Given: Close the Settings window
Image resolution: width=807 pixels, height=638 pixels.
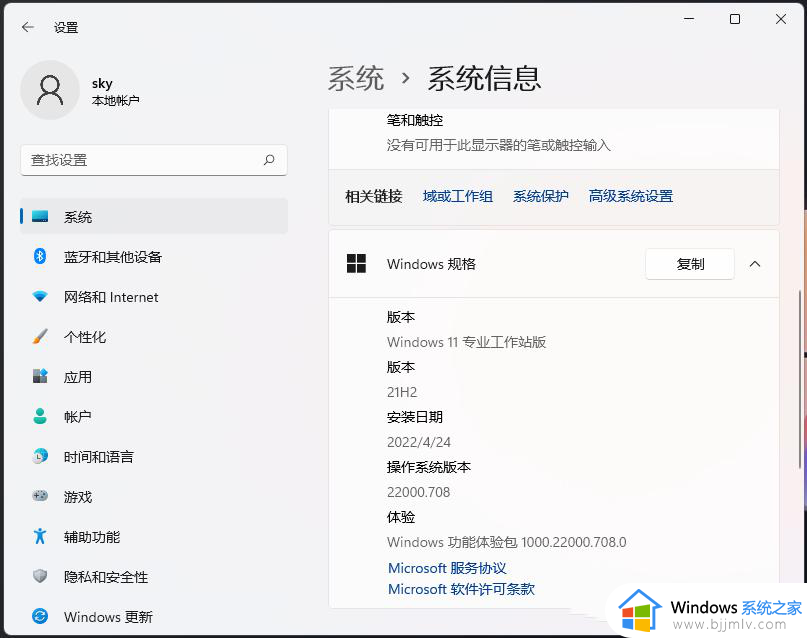Looking at the screenshot, I should click(781, 19).
